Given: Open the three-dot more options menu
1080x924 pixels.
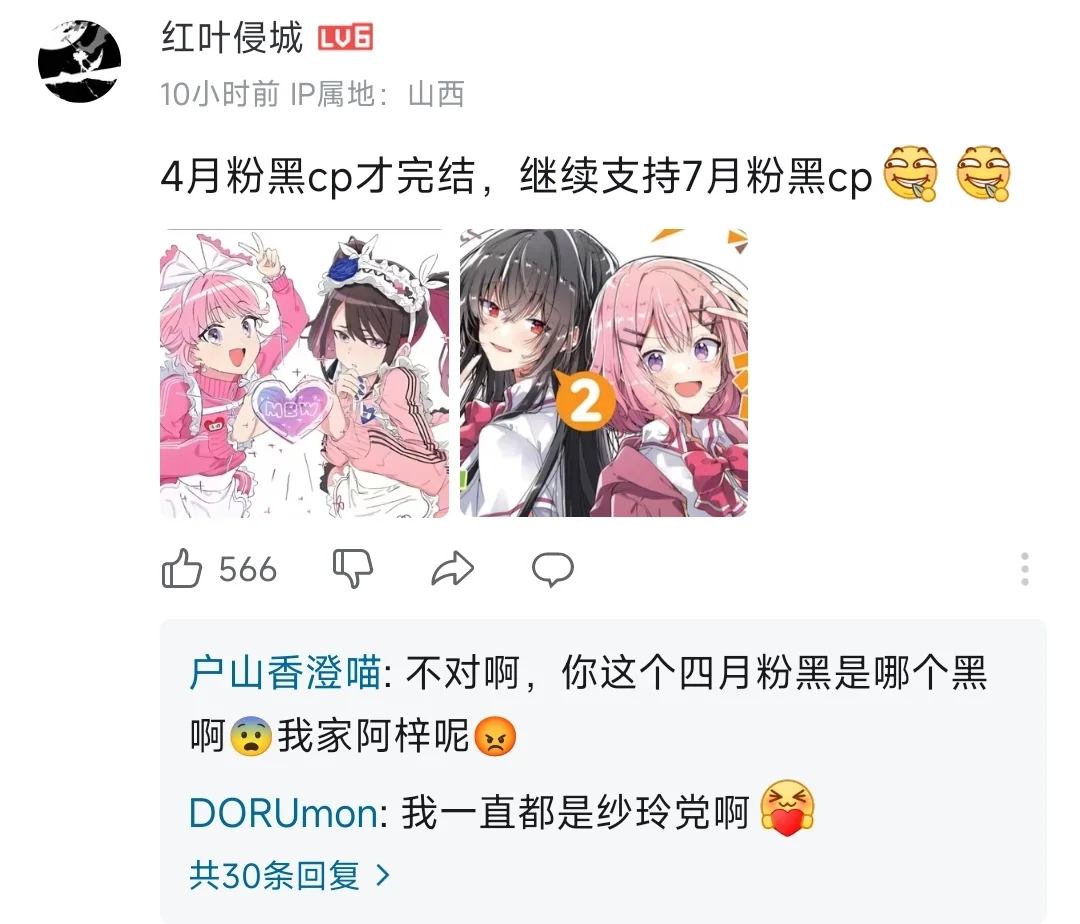Looking at the screenshot, I should [1025, 569].
